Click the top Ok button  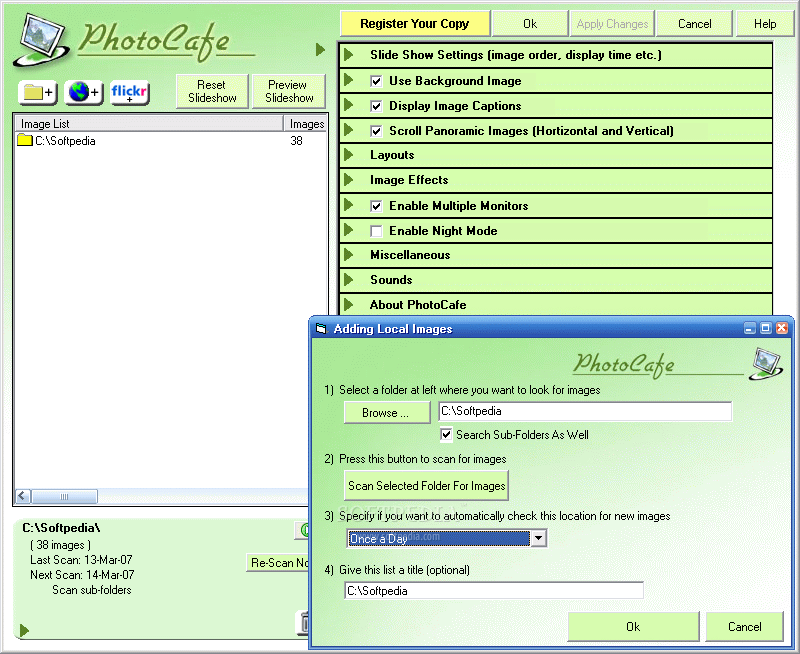530,24
